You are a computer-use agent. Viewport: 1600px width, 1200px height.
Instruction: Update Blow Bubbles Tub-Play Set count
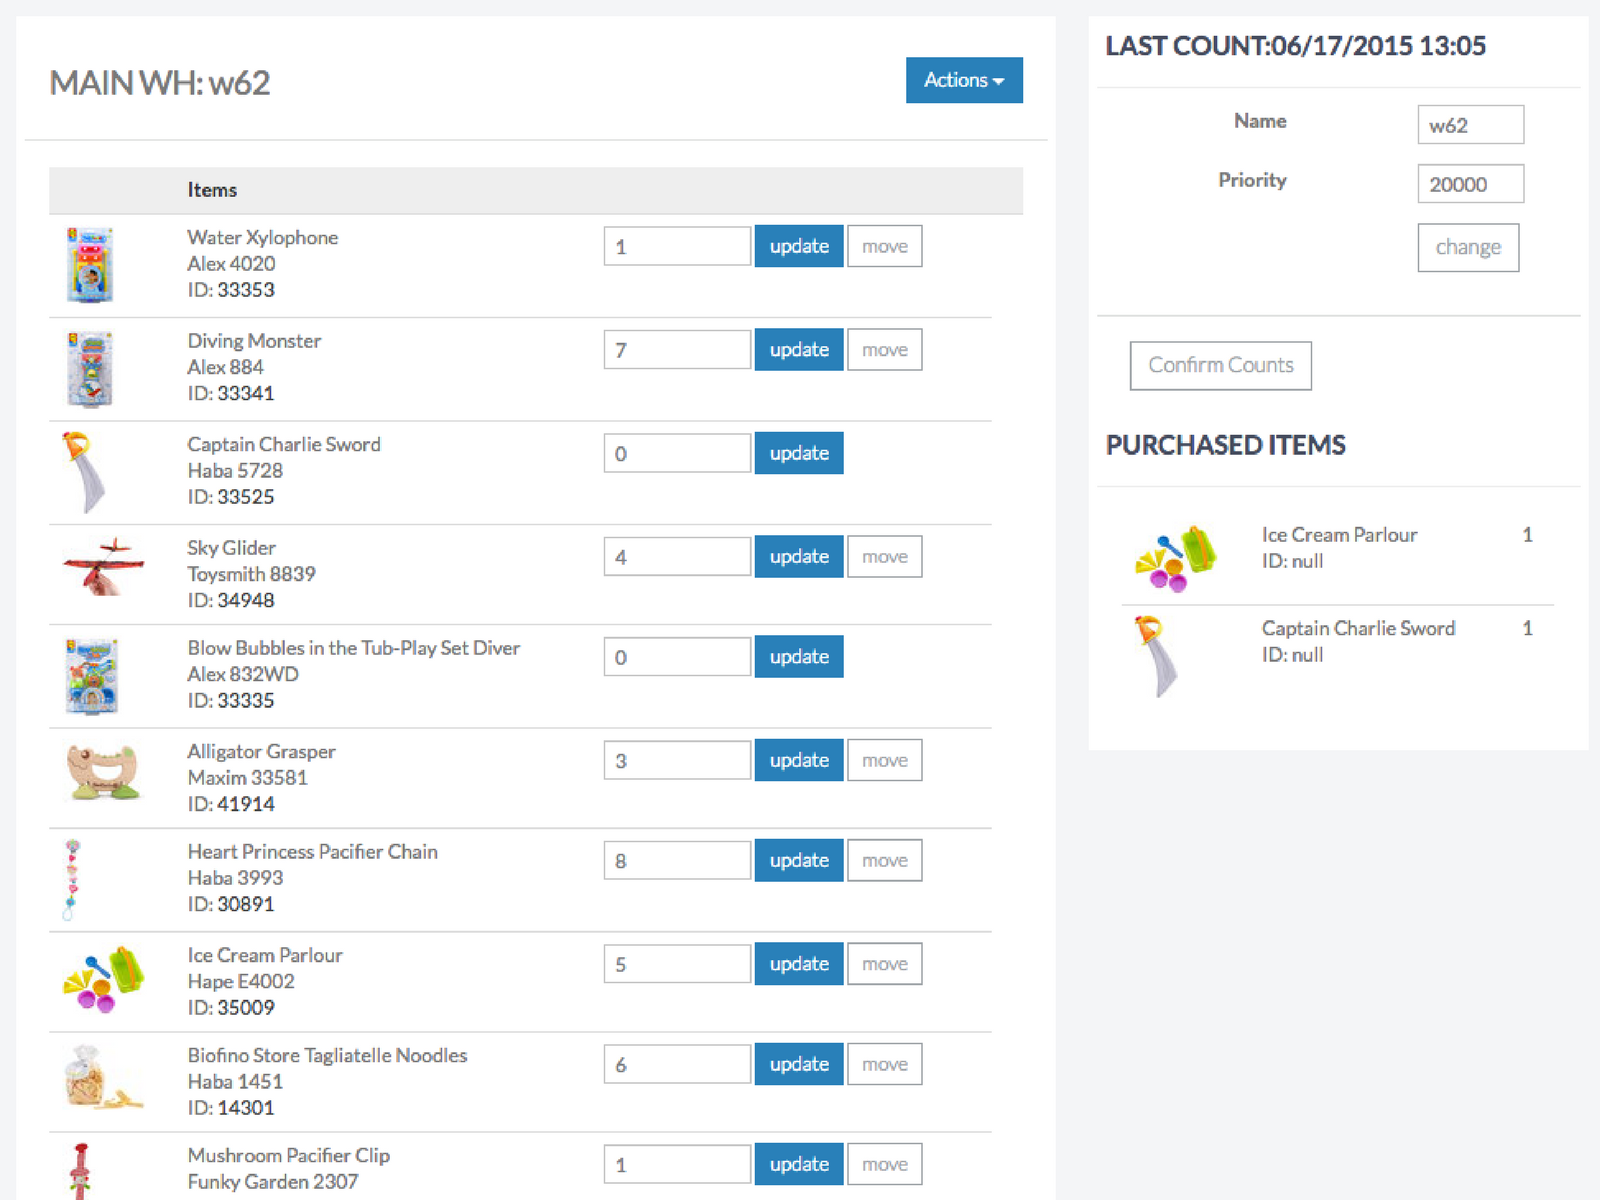click(x=798, y=657)
